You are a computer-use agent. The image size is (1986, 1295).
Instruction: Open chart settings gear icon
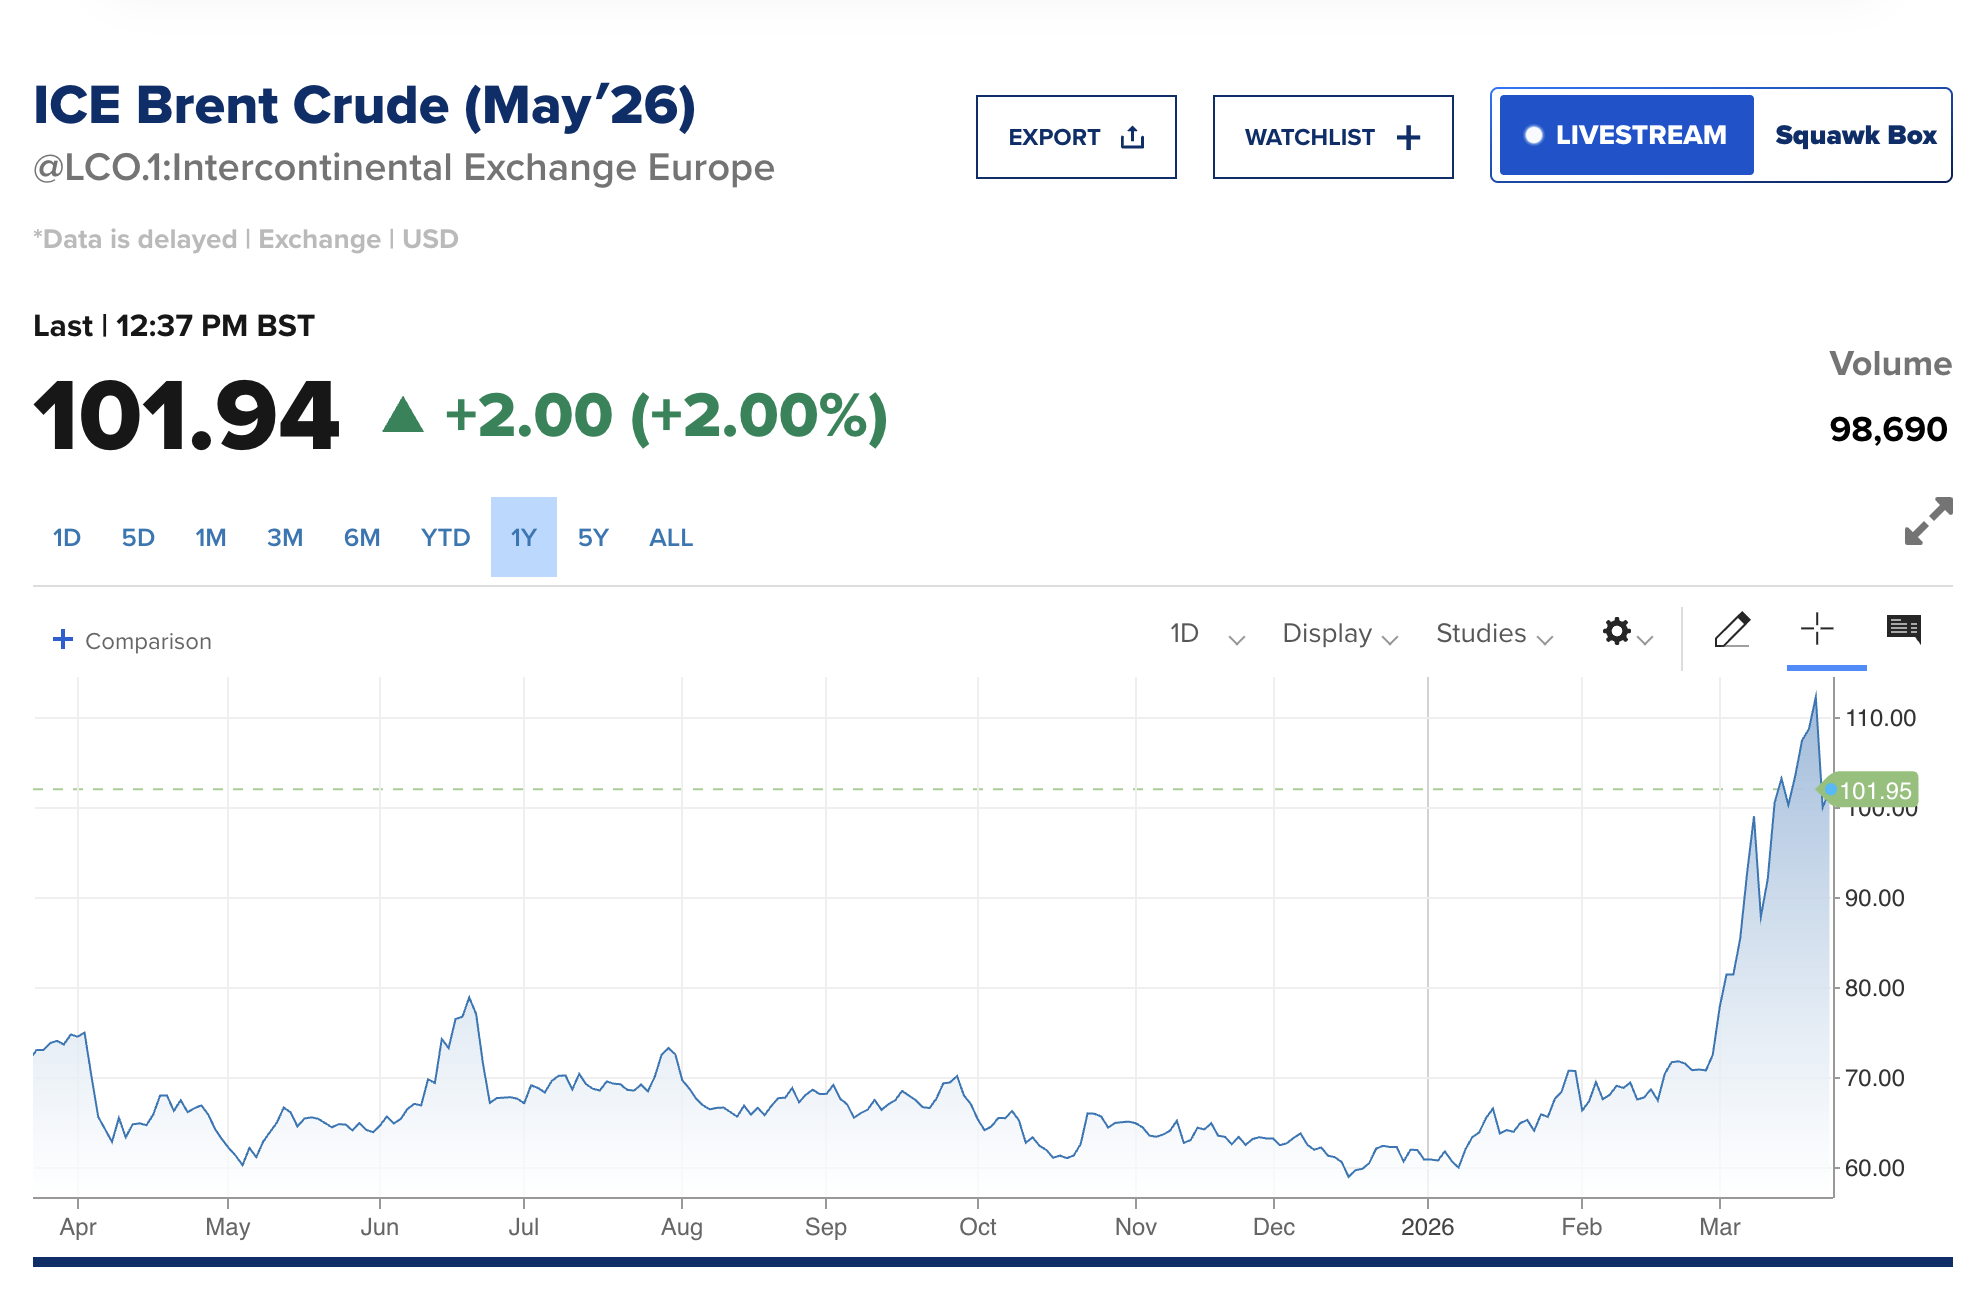[x=1617, y=631]
